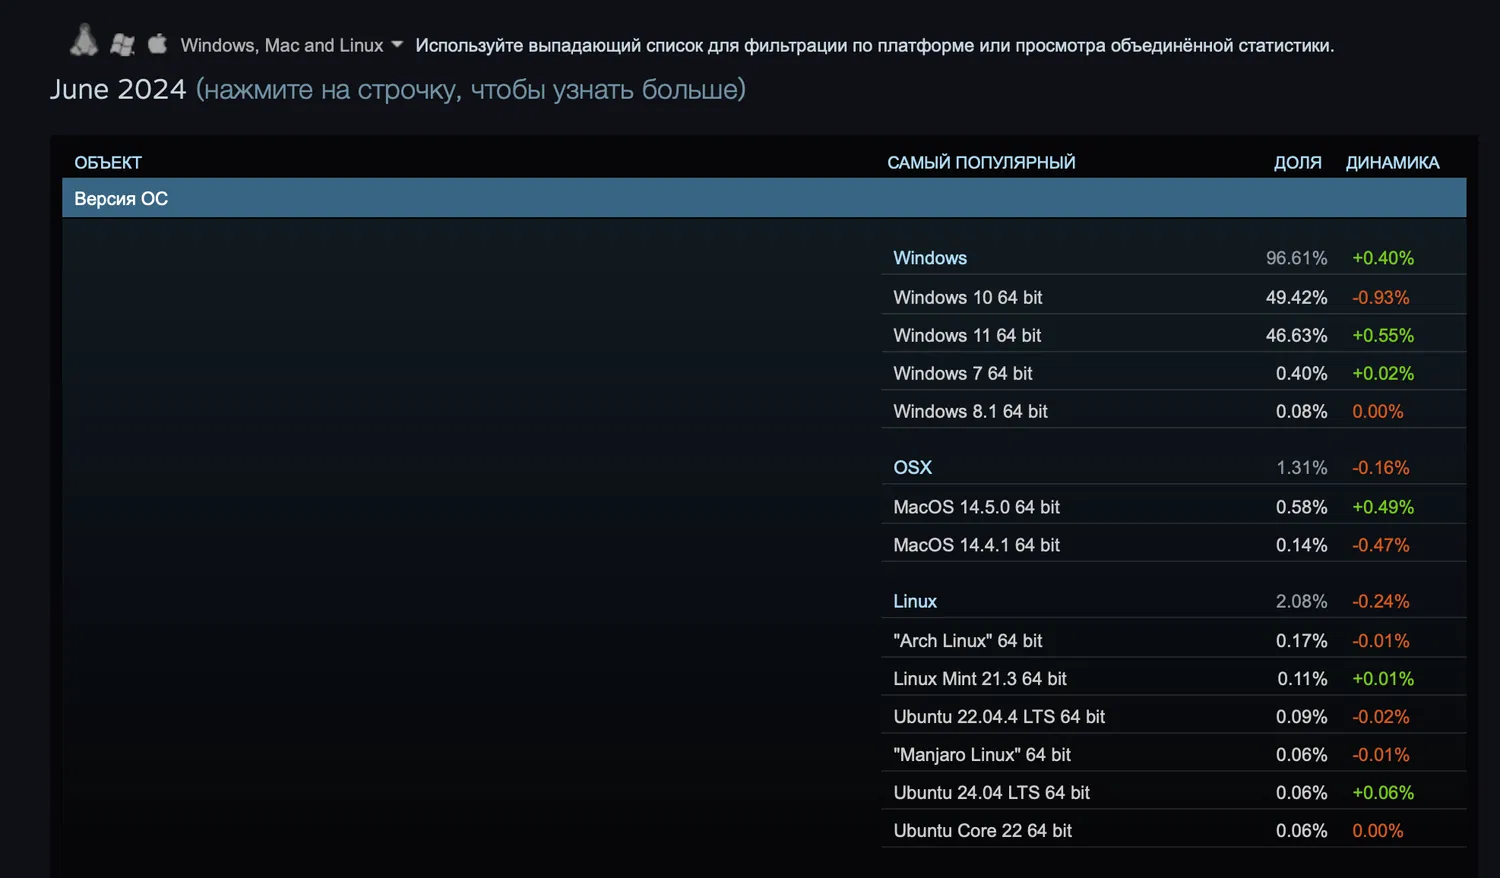Click the -0.16% OSX change value
The image size is (1500, 878).
coord(1381,467)
